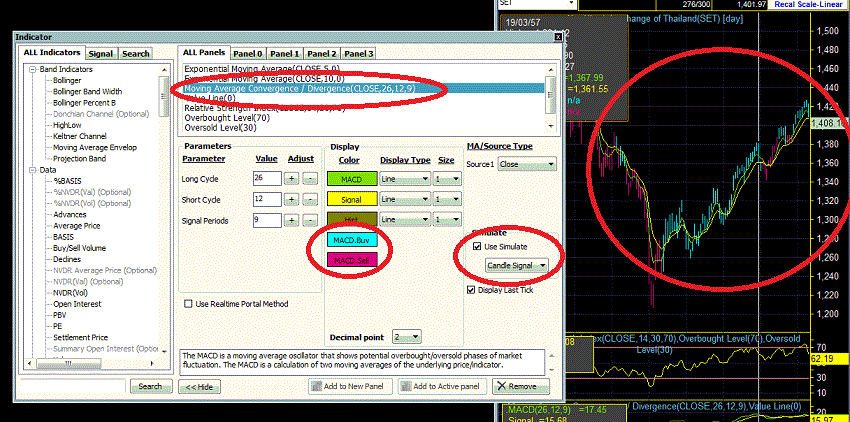Viewport: 850px width, 422px height.
Task: Collapse the Data tree node
Action: click(32, 170)
